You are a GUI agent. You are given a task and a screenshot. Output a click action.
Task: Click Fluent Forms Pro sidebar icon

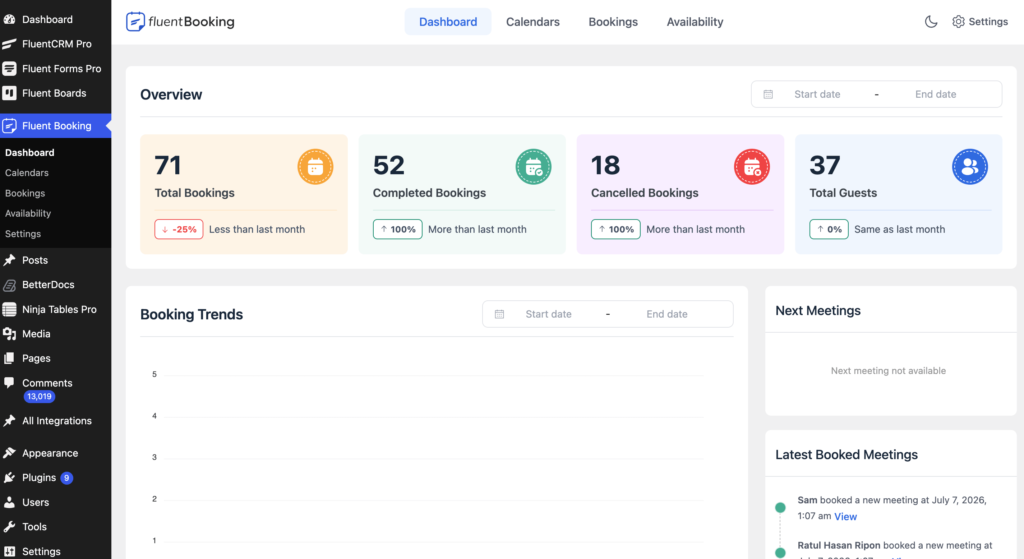tap(9, 69)
